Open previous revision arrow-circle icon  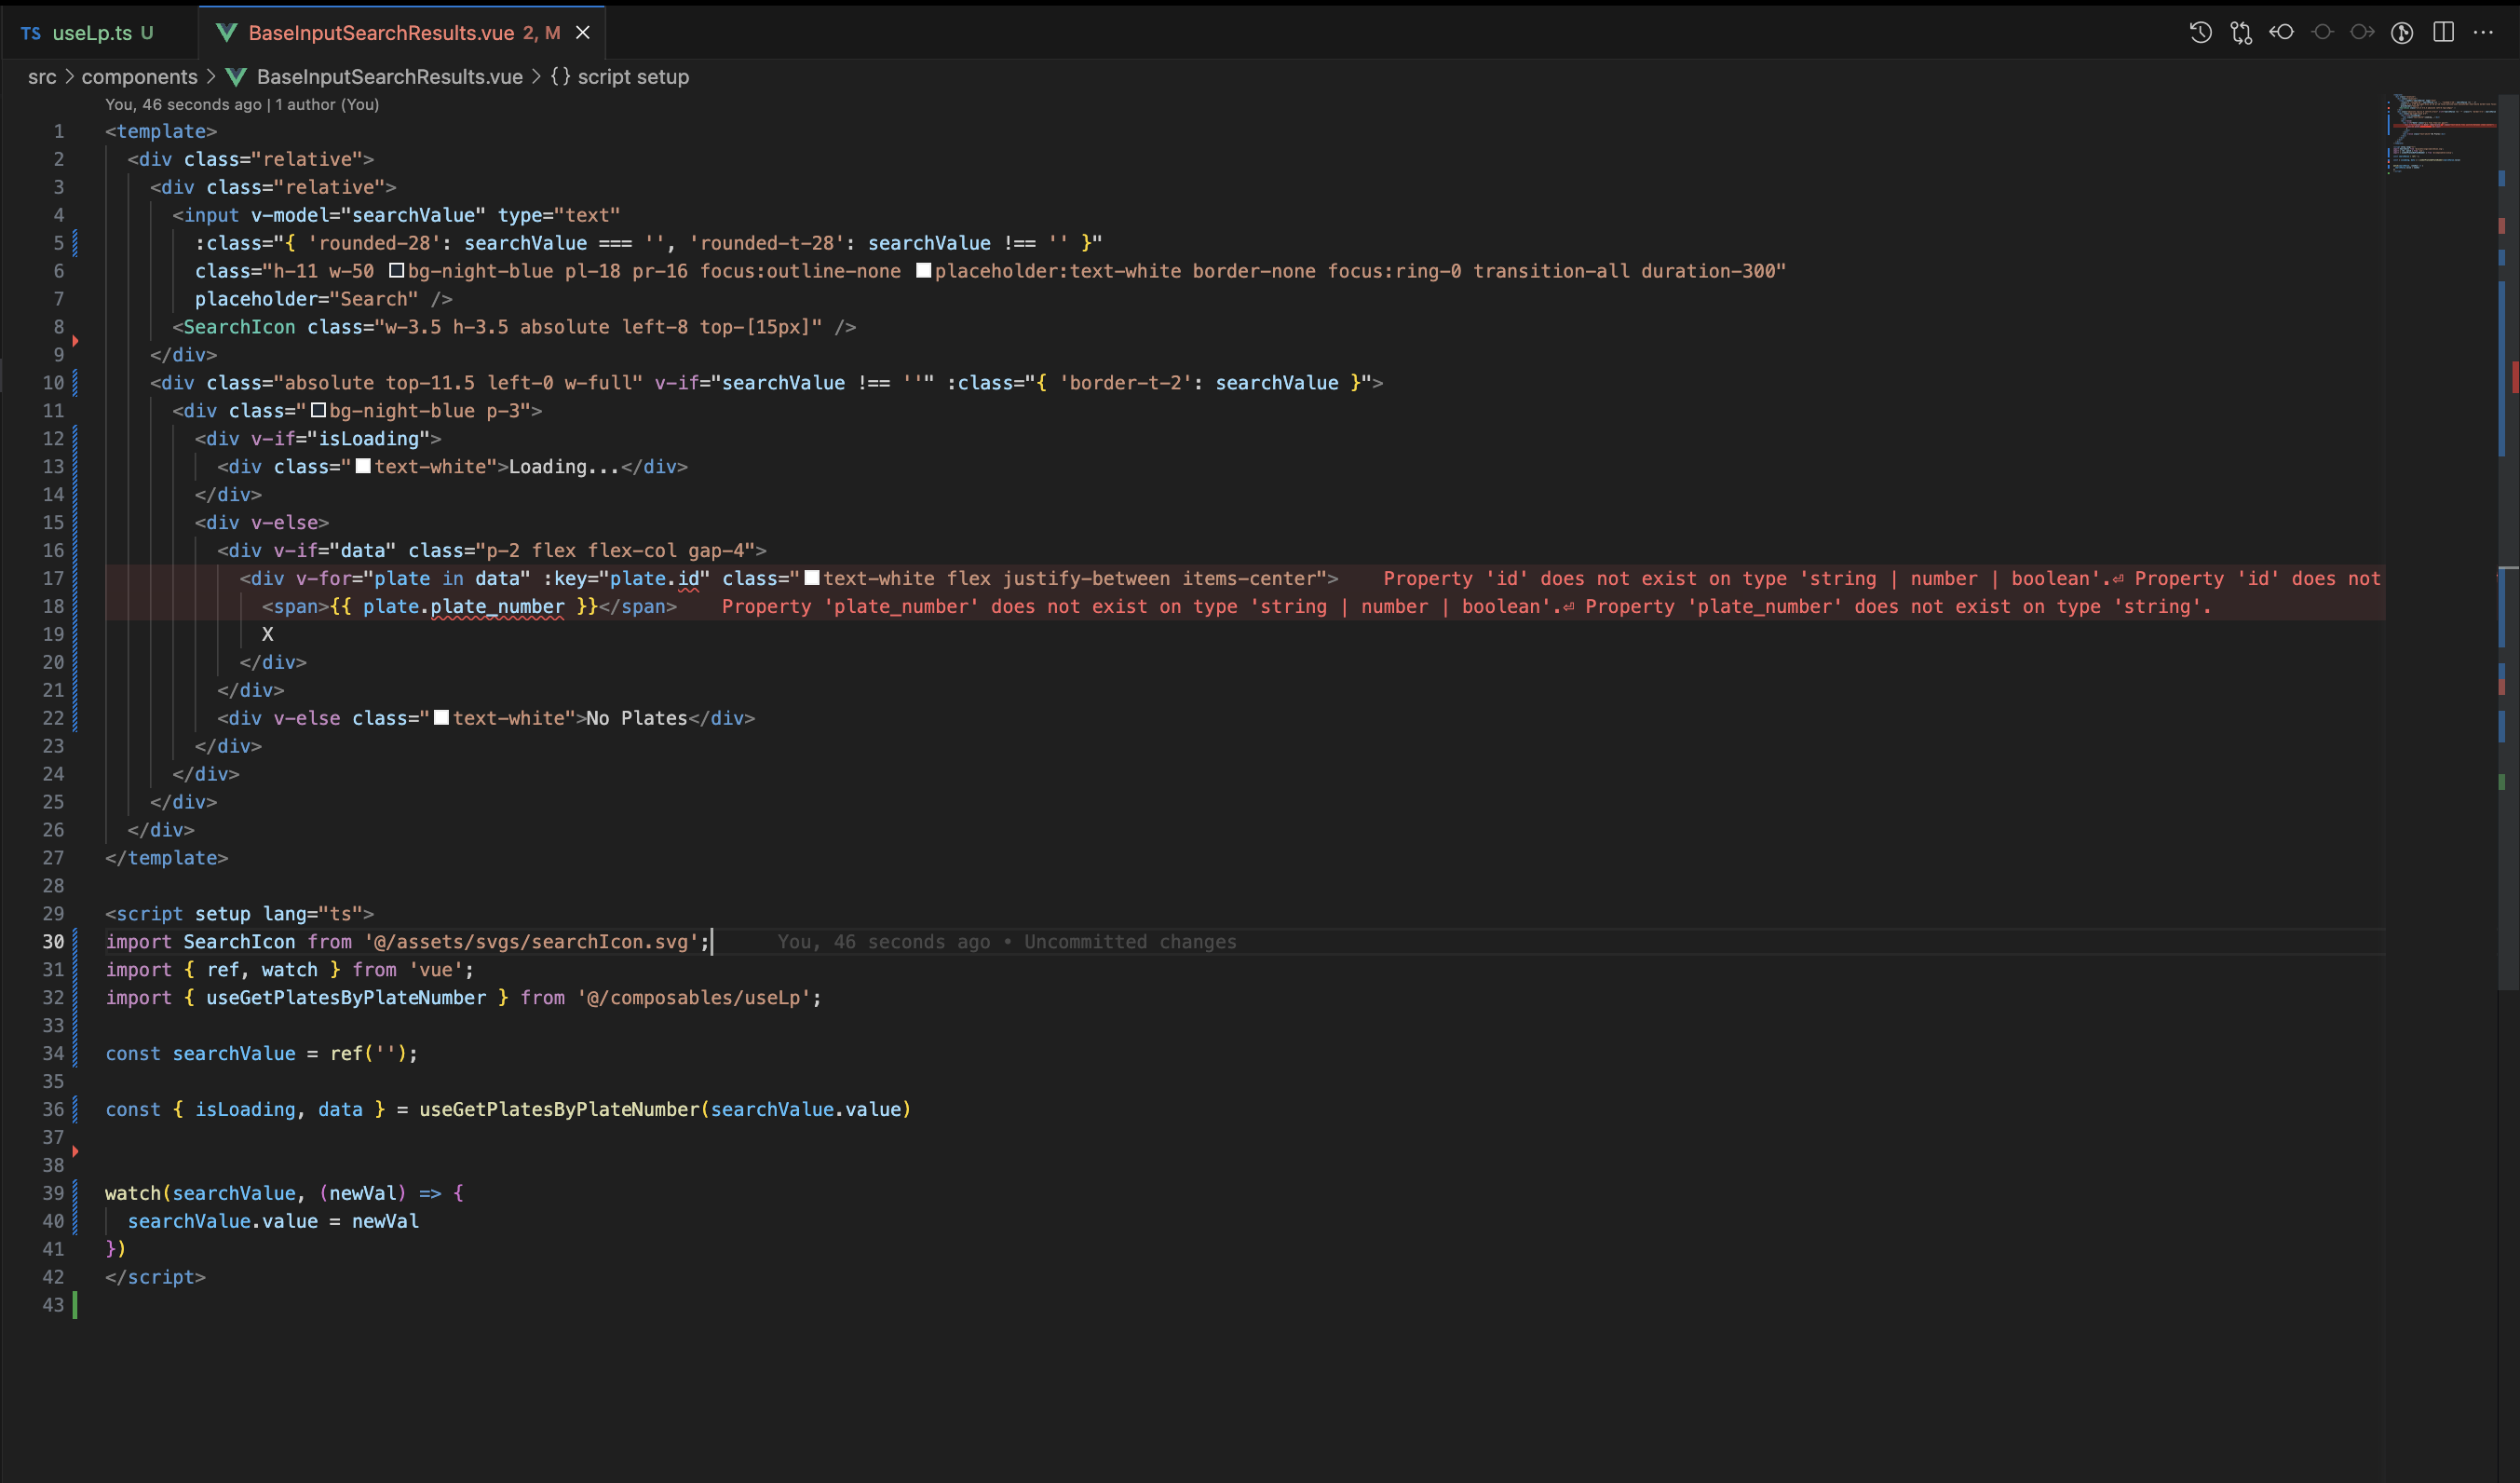point(2281,33)
